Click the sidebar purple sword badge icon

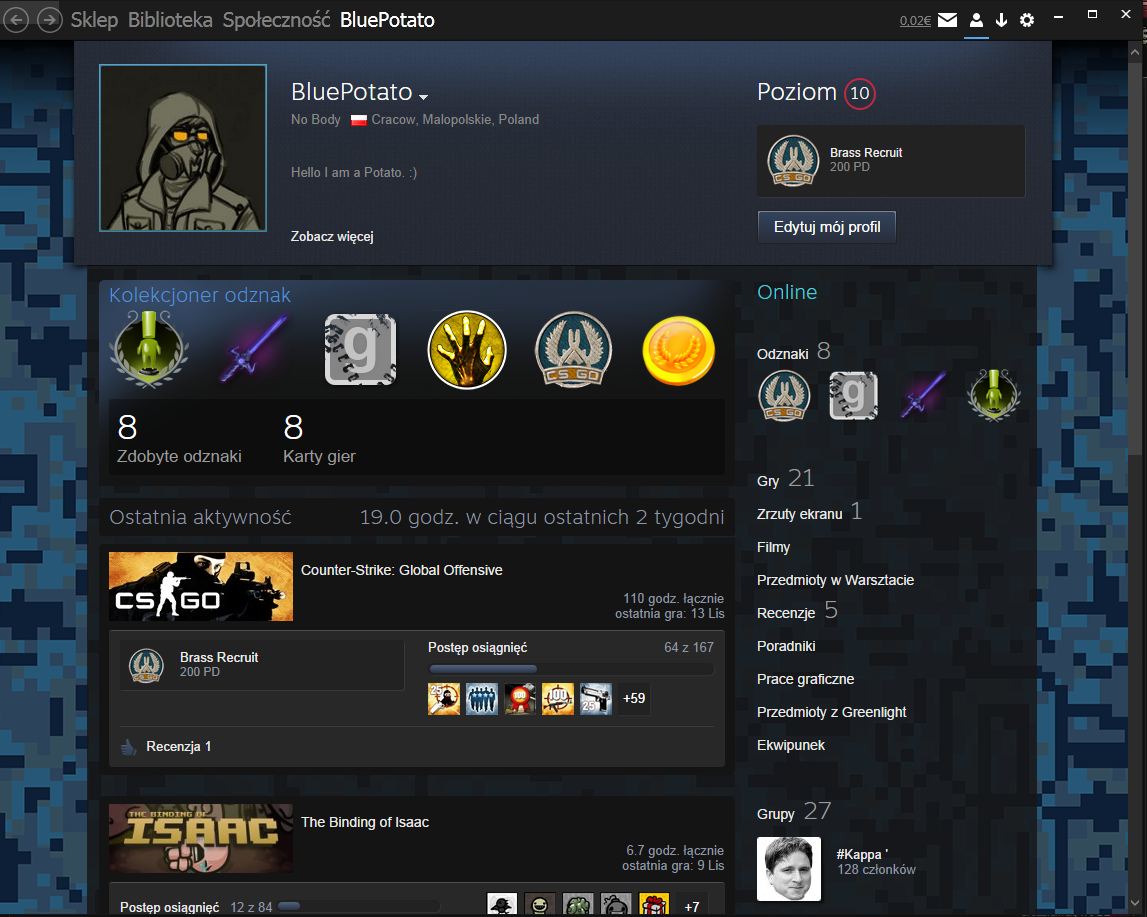[923, 396]
